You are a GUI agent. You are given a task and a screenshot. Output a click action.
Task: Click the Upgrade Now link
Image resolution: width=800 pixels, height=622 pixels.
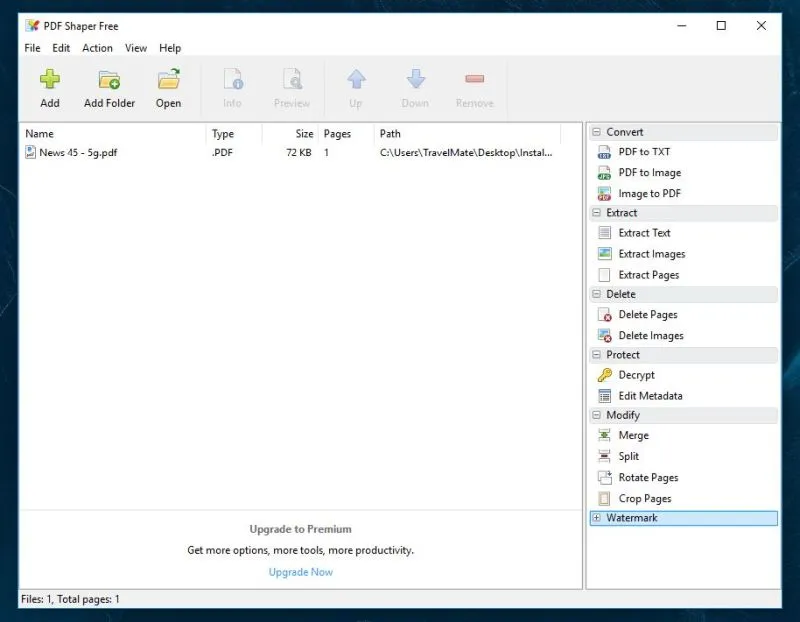point(300,571)
